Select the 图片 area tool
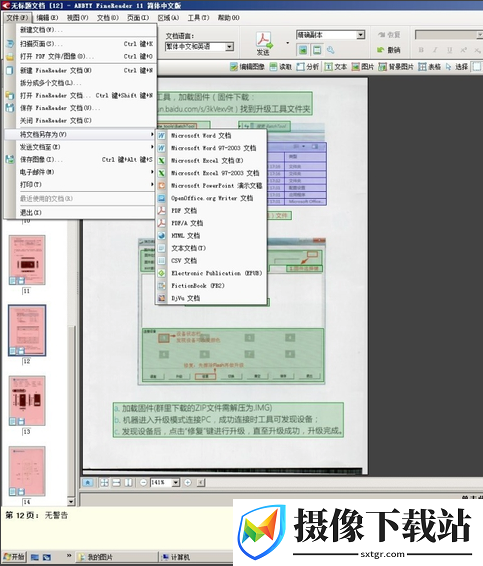Image resolution: width=483 pixels, height=566 pixels. click(x=363, y=67)
